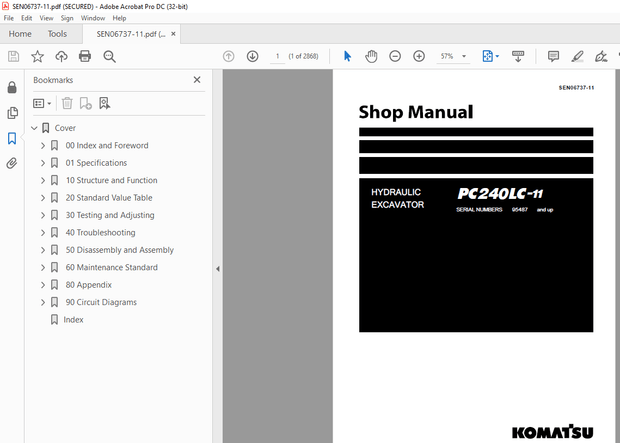Jump to the Index bookmark

point(73,320)
